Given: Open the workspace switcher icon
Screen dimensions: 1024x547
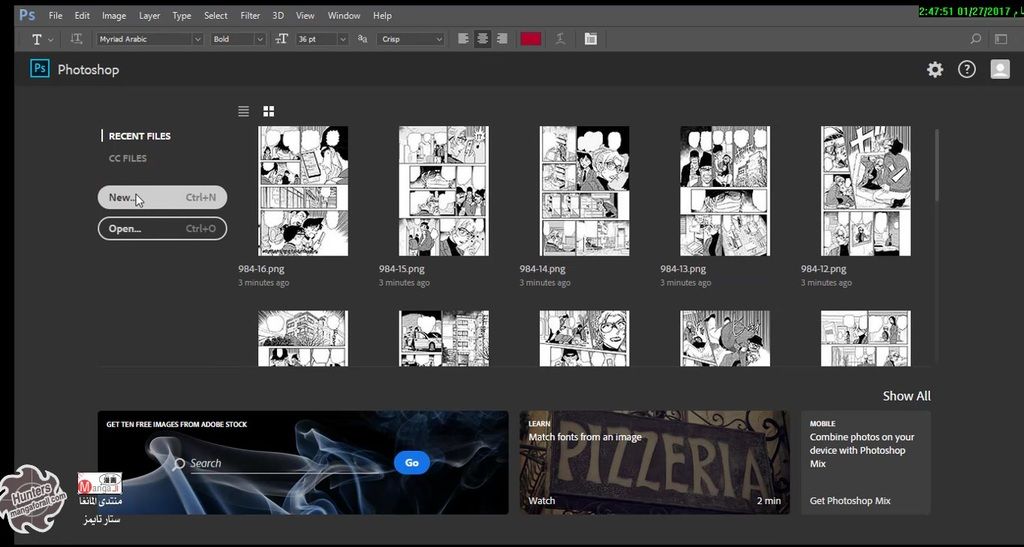Looking at the screenshot, I should click(1001, 39).
